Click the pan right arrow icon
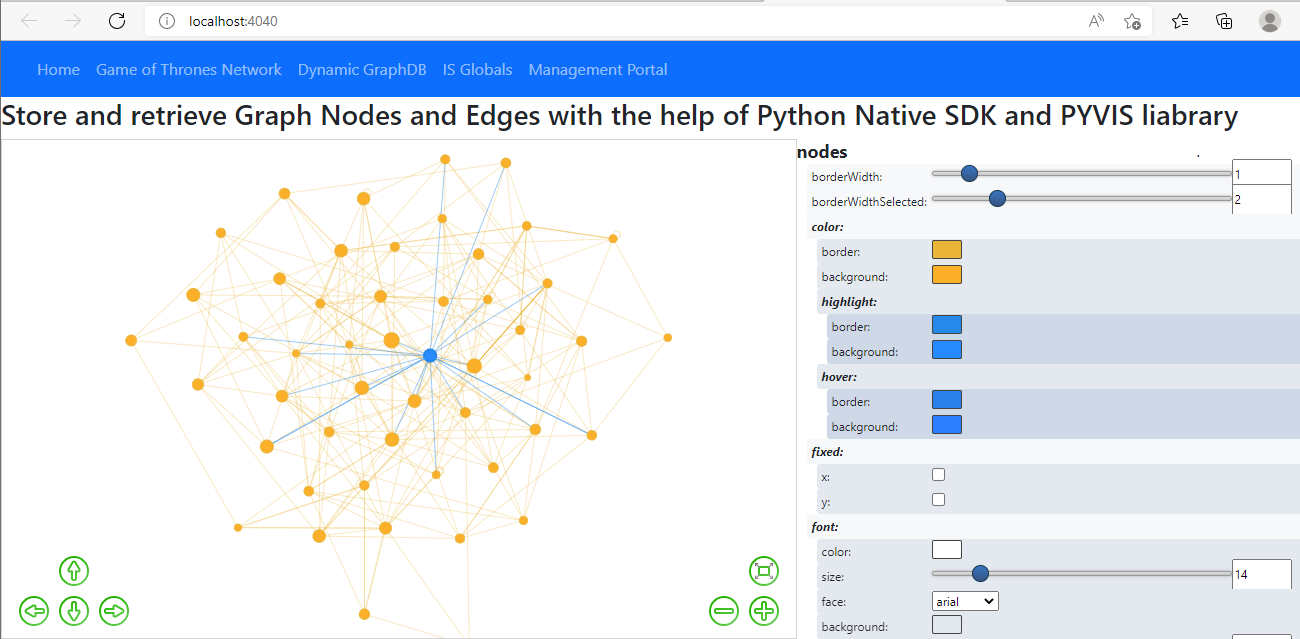Screen dimensions: 1300x639 point(114,610)
